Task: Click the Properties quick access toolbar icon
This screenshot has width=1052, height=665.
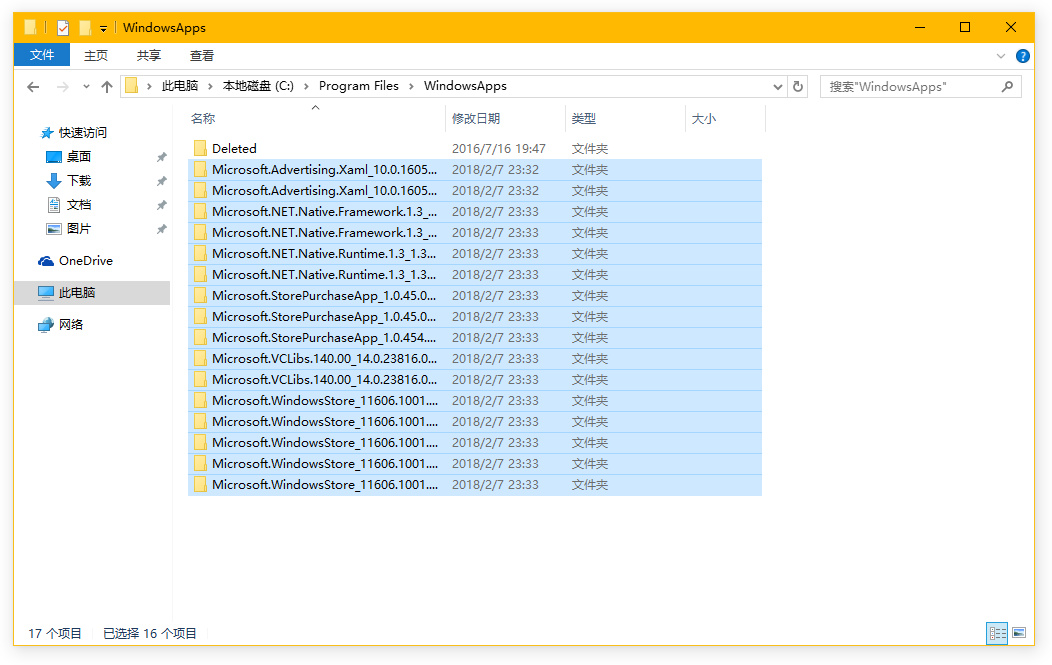Action: pyautogui.click(x=63, y=28)
